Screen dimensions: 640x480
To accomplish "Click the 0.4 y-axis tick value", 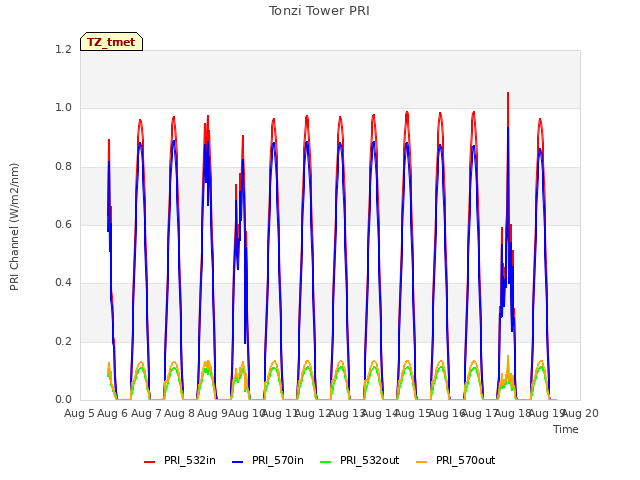I will pyautogui.click(x=64, y=283).
